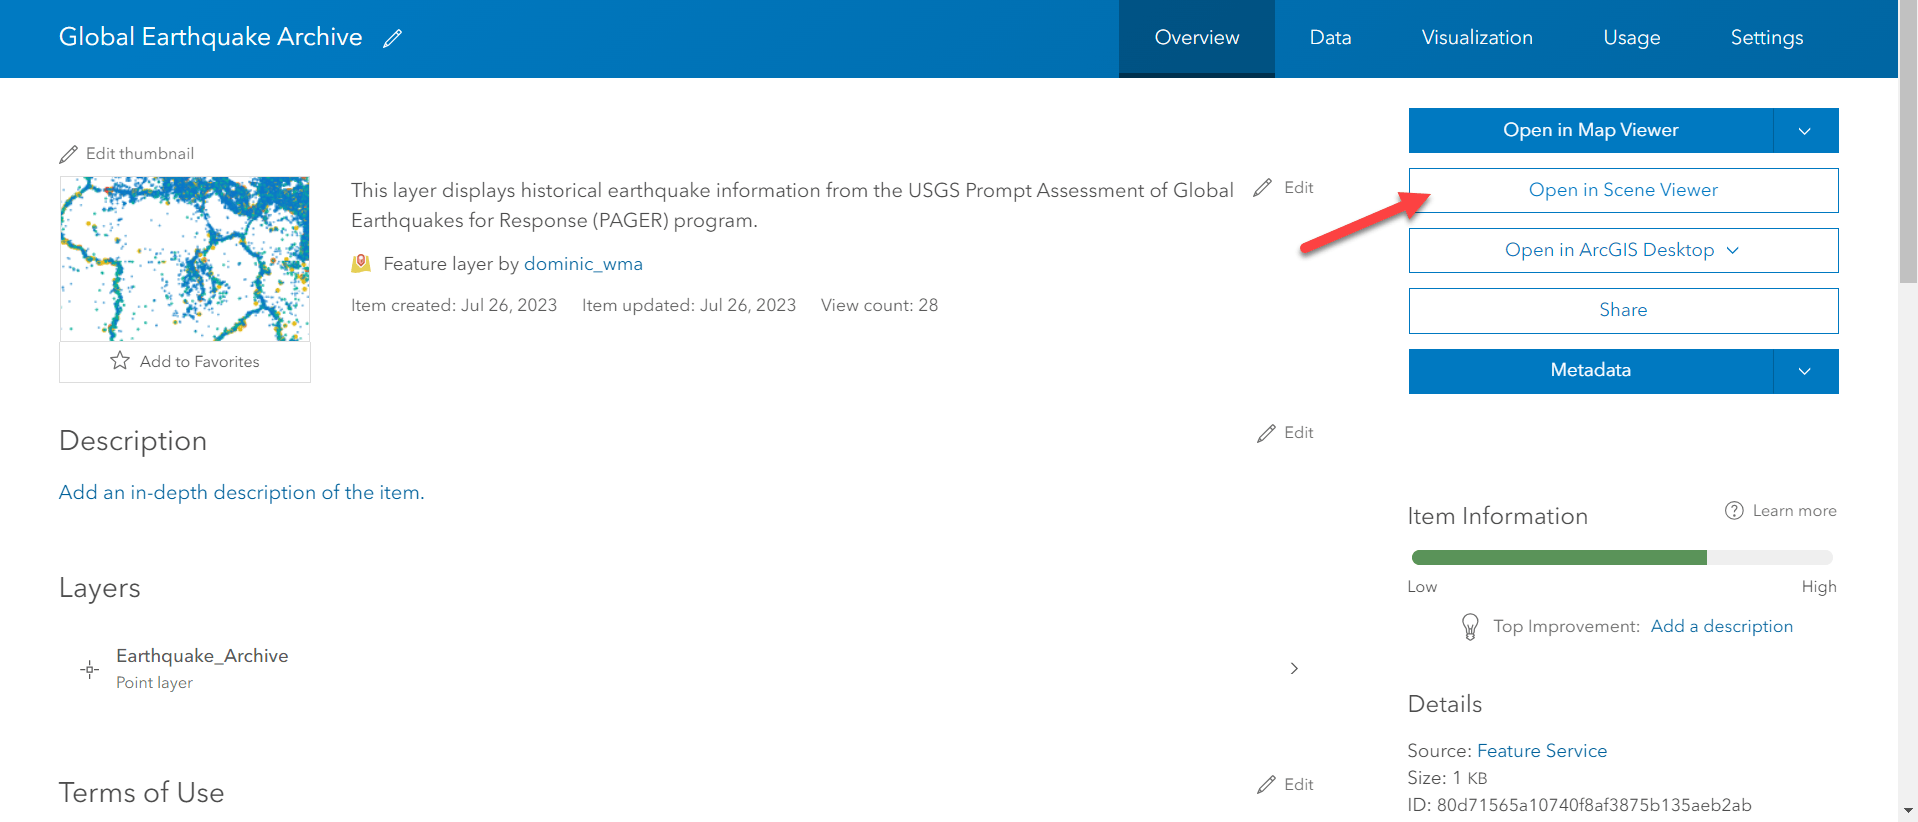Image resolution: width=1918 pixels, height=822 pixels.
Task: Open the Visualization tab
Action: click(1477, 38)
